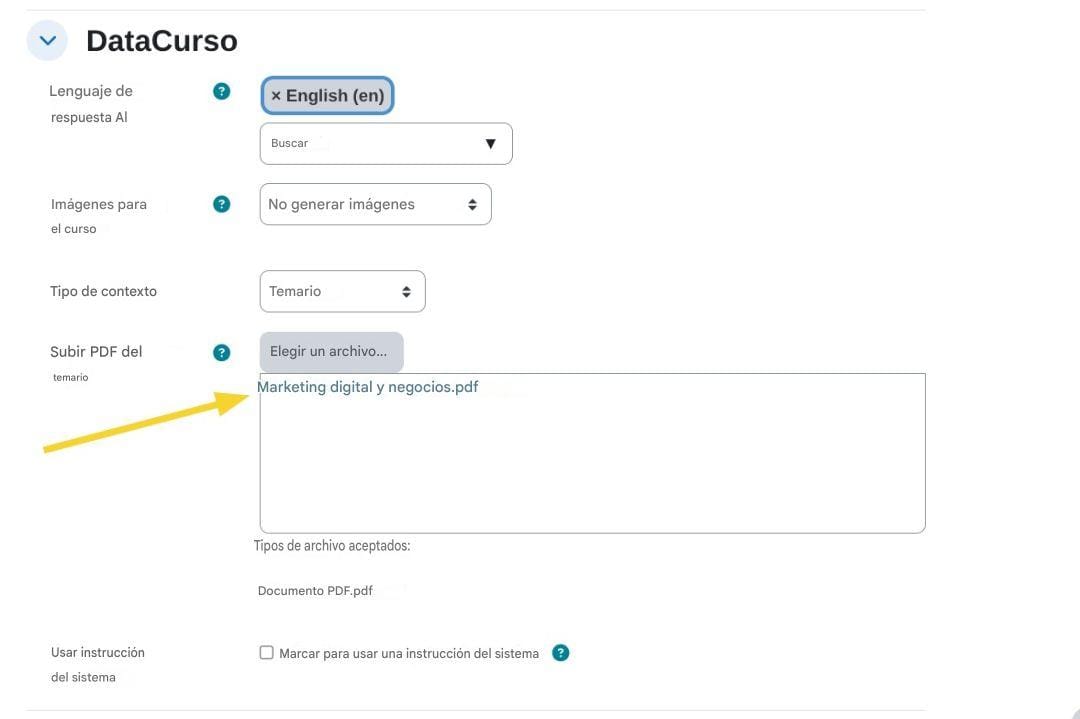Open help for Lenguaje de respuesta AI

[222, 91]
